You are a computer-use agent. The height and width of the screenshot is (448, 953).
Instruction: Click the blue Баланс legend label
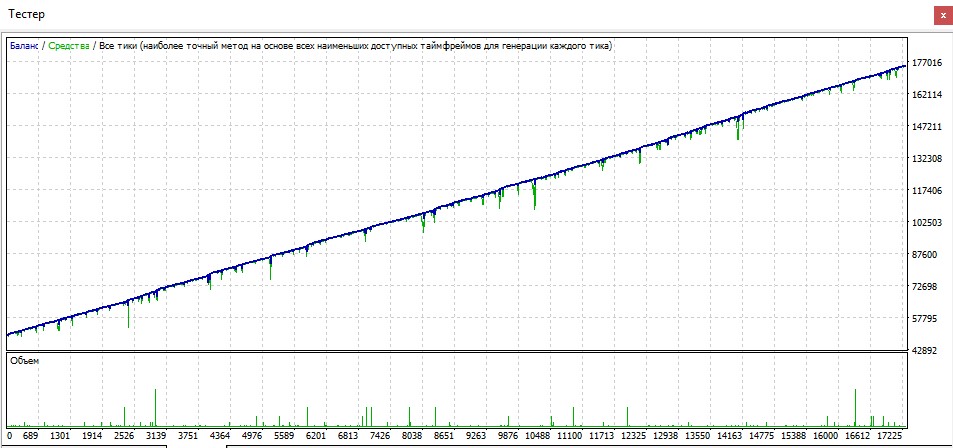[24, 46]
